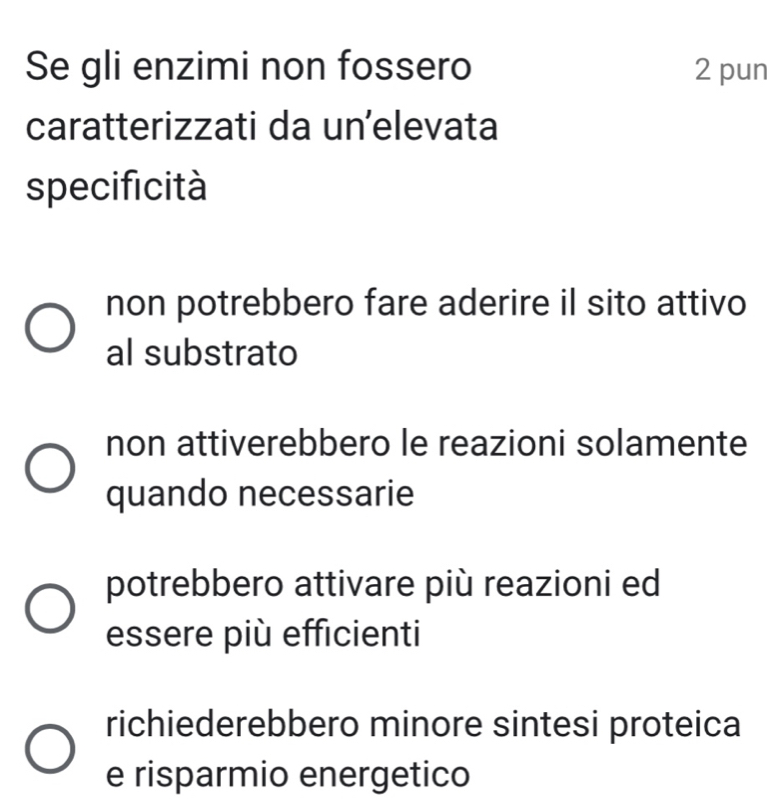This screenshot has height=812, width=767.
Task: Click the text line "non attiverebbero le reazioni solamente"
Action: click(425, 443)
